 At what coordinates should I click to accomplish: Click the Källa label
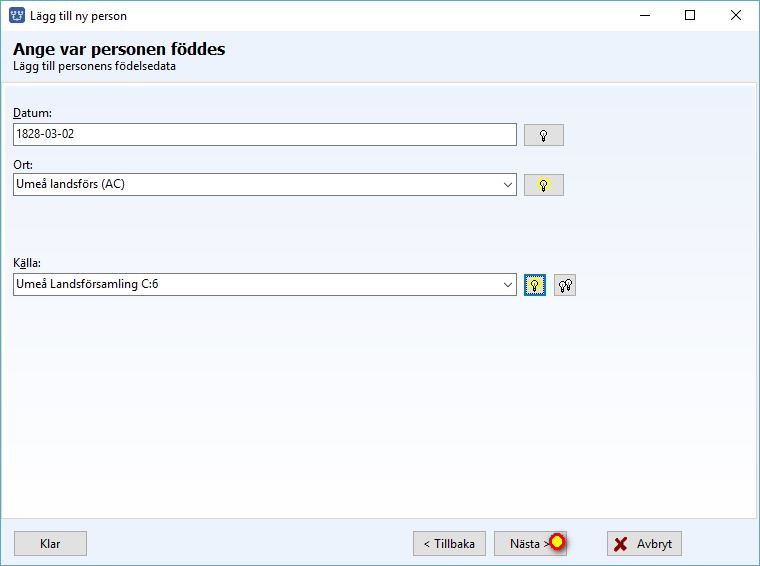pyautogui.click(x=27, y=263)
